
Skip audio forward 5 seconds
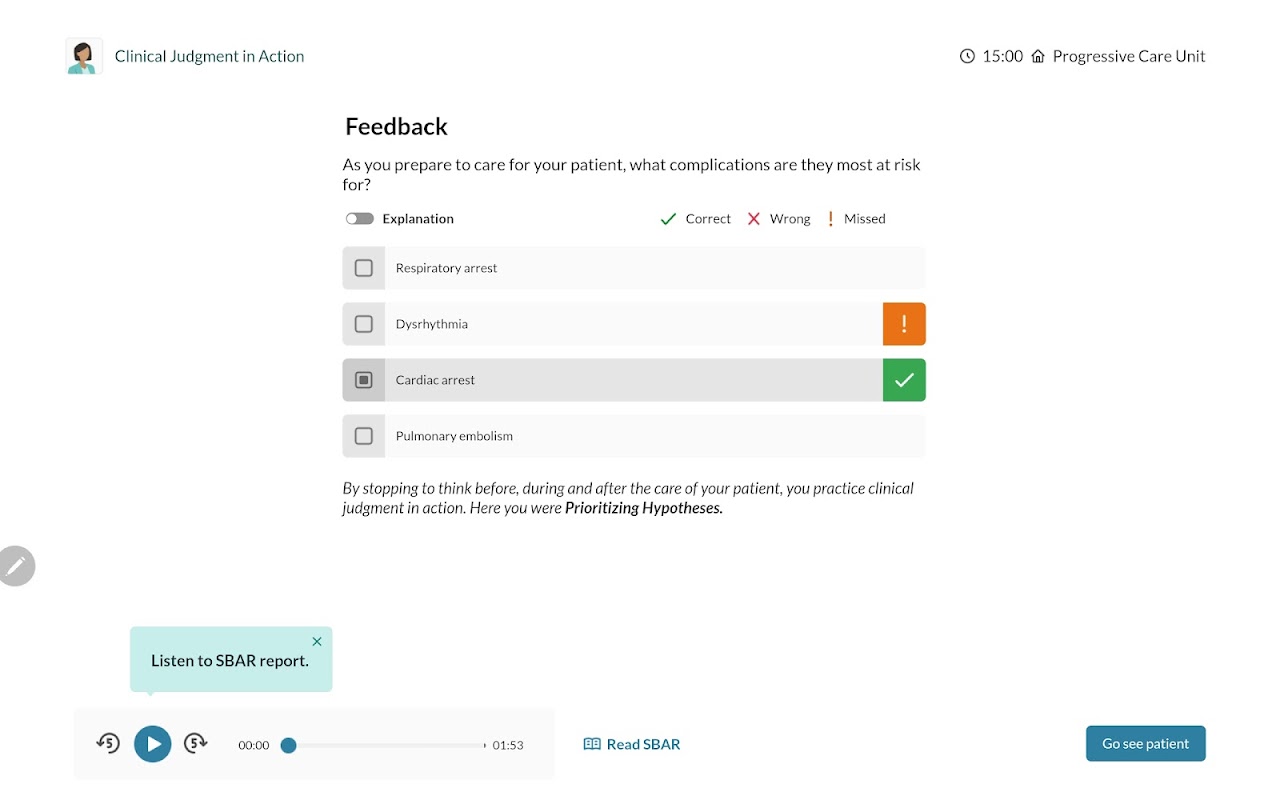(196, 743)
